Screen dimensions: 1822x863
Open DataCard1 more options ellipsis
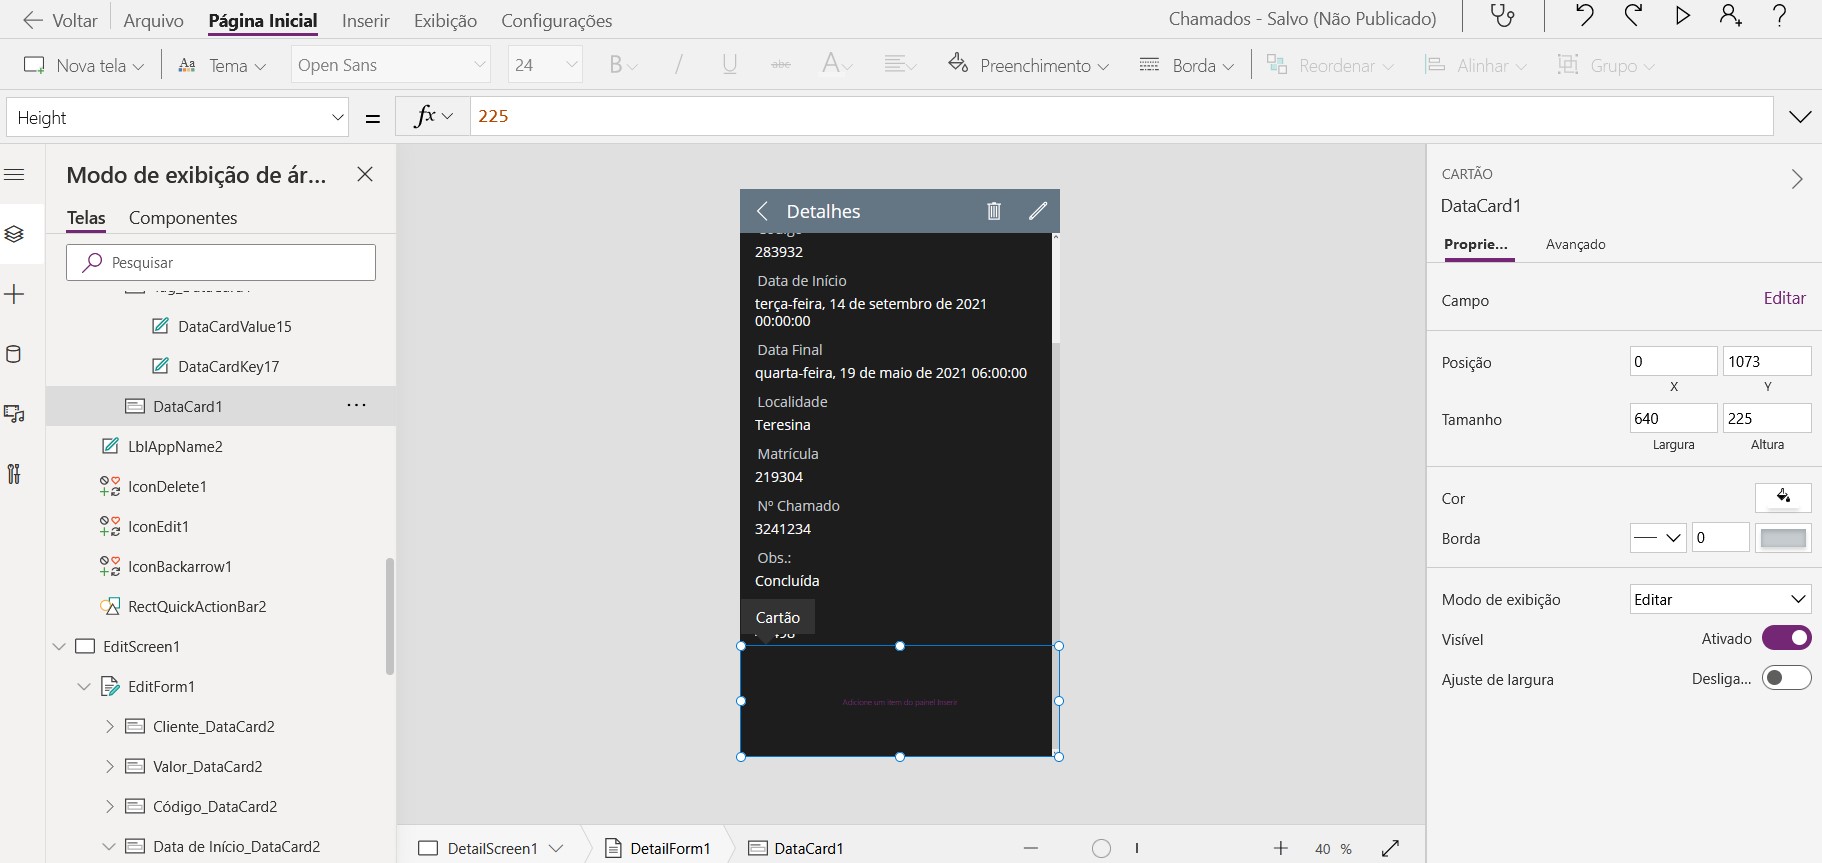356,406
